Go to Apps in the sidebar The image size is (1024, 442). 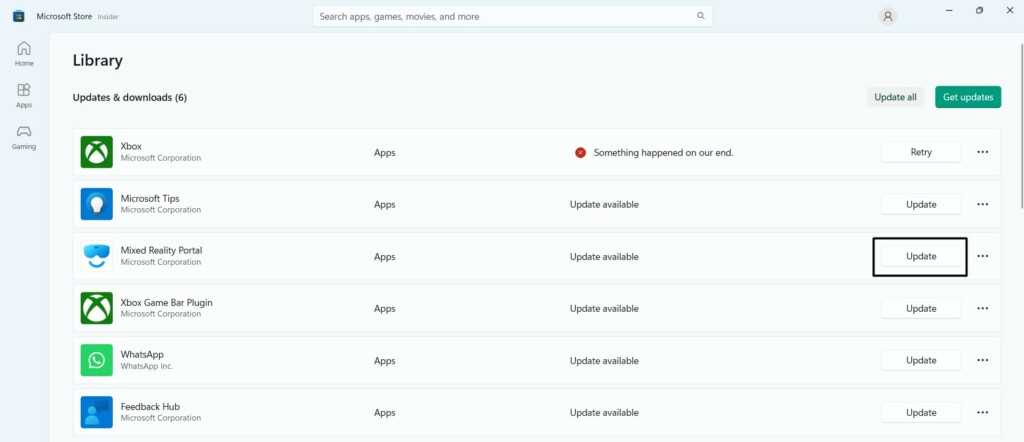(x=24, y=95)
